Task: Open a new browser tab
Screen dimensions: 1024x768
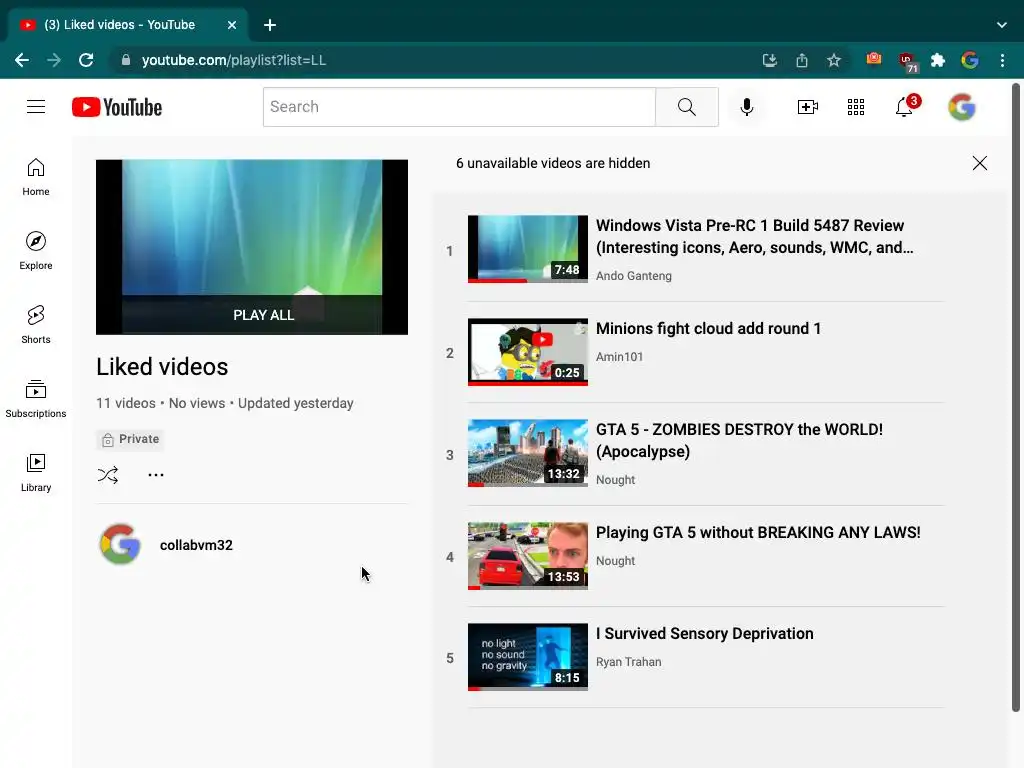Action: 270,25
